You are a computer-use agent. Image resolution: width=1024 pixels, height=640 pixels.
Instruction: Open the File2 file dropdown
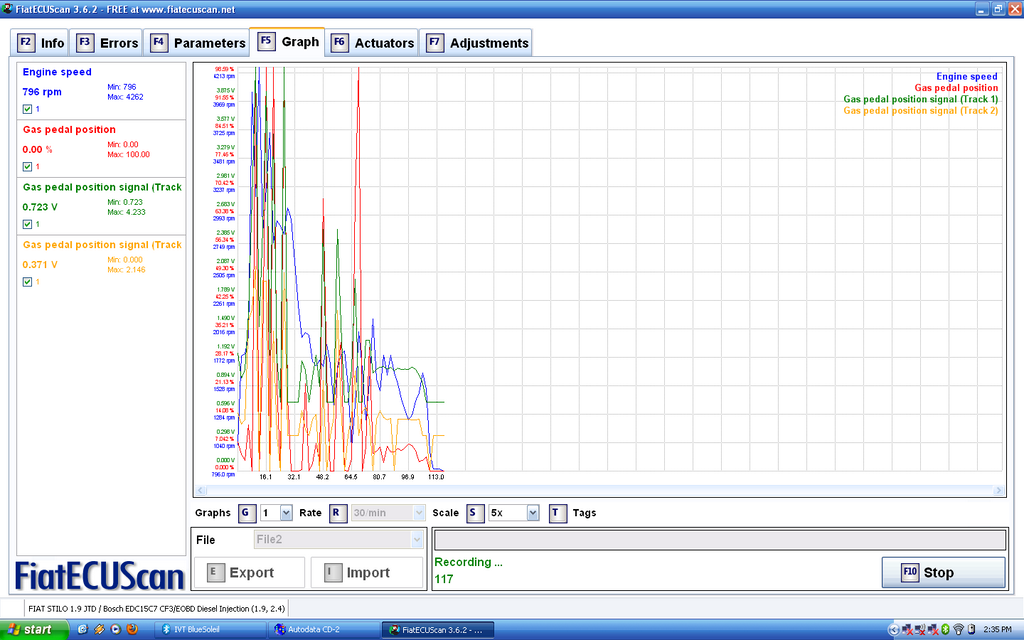(x=339, y=539)
